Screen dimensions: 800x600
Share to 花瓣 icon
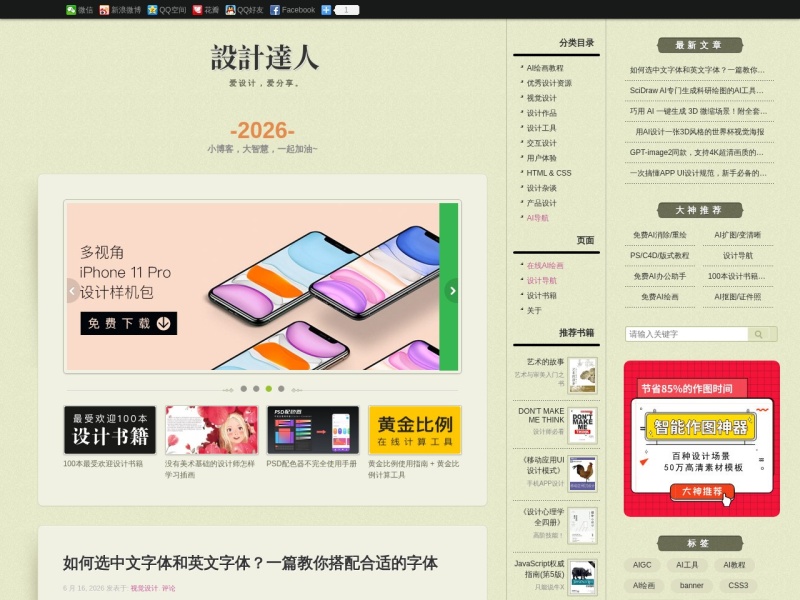pos(197,10)
